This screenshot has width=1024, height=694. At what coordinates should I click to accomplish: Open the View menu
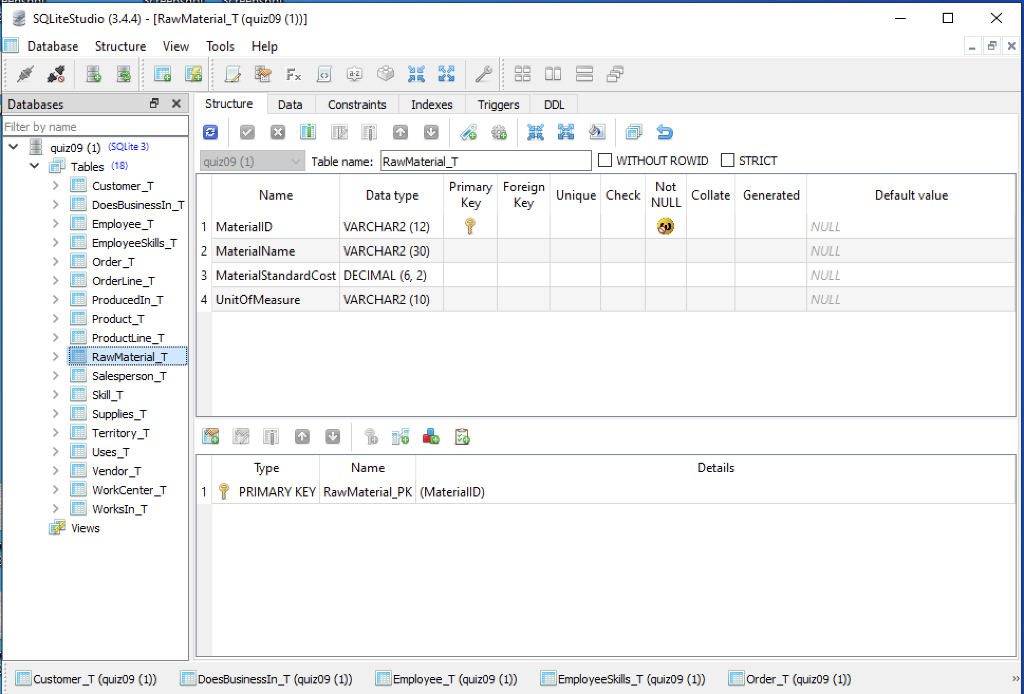176,46
